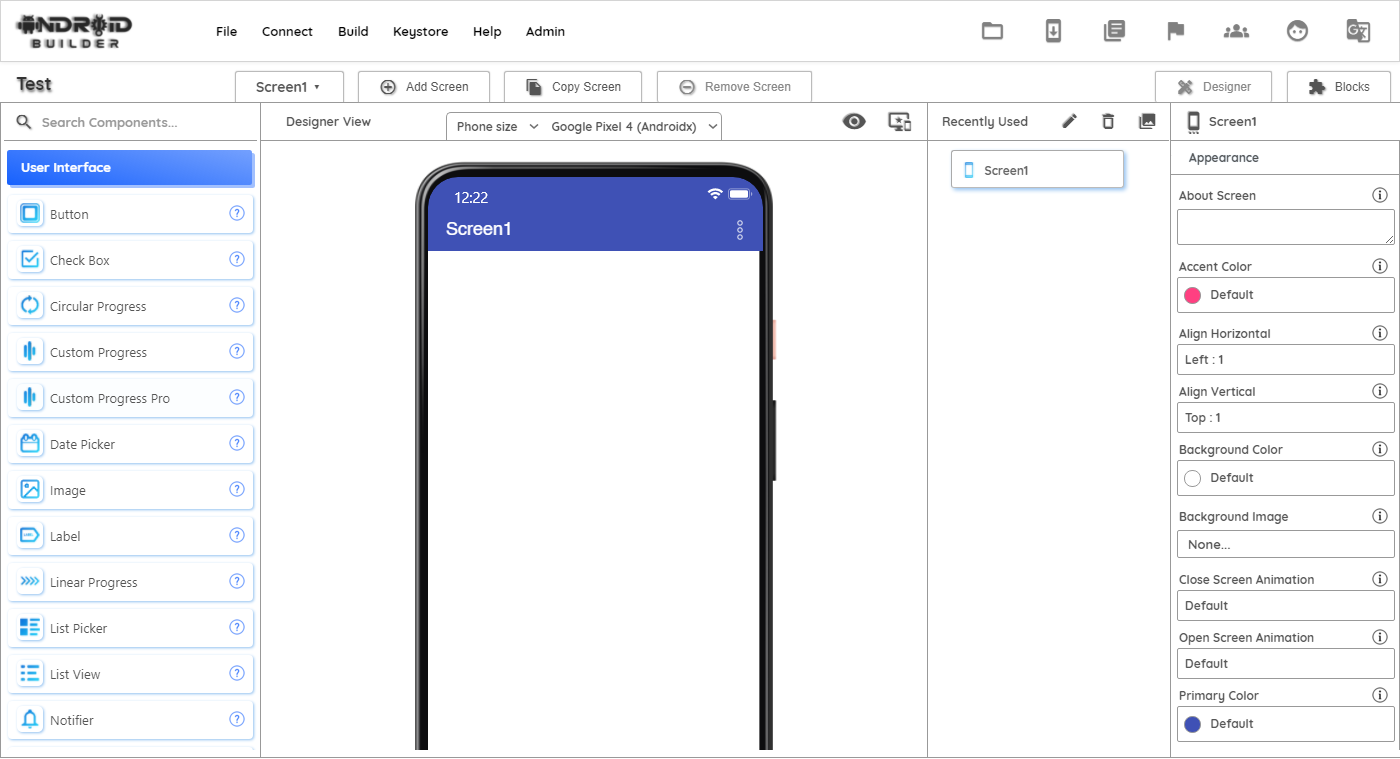Open the translate icon at top right
This screenshot has width=1400, height=759.
1358,31
